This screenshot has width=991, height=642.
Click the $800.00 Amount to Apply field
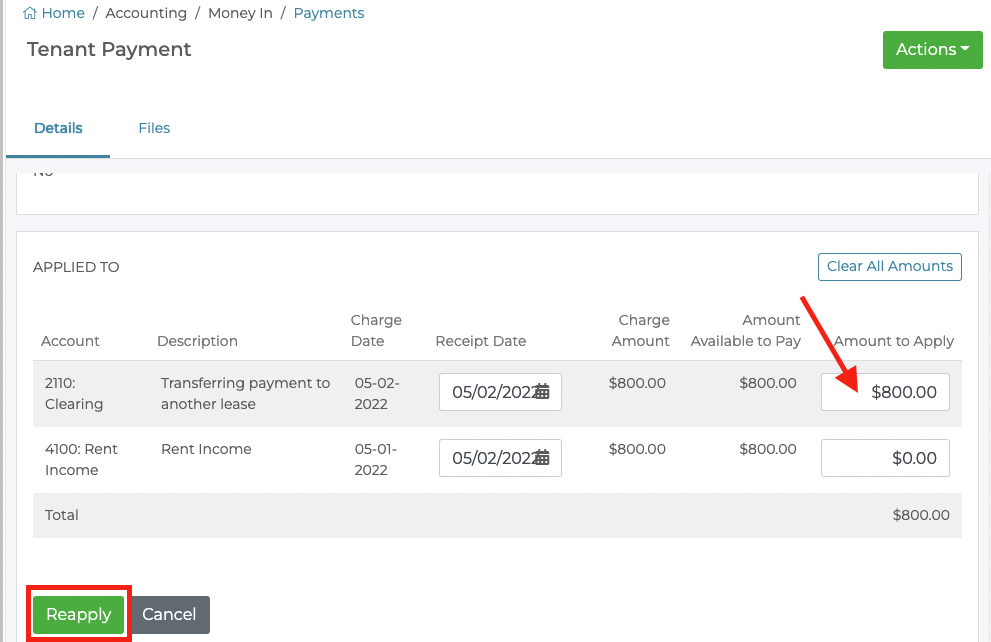885,392
